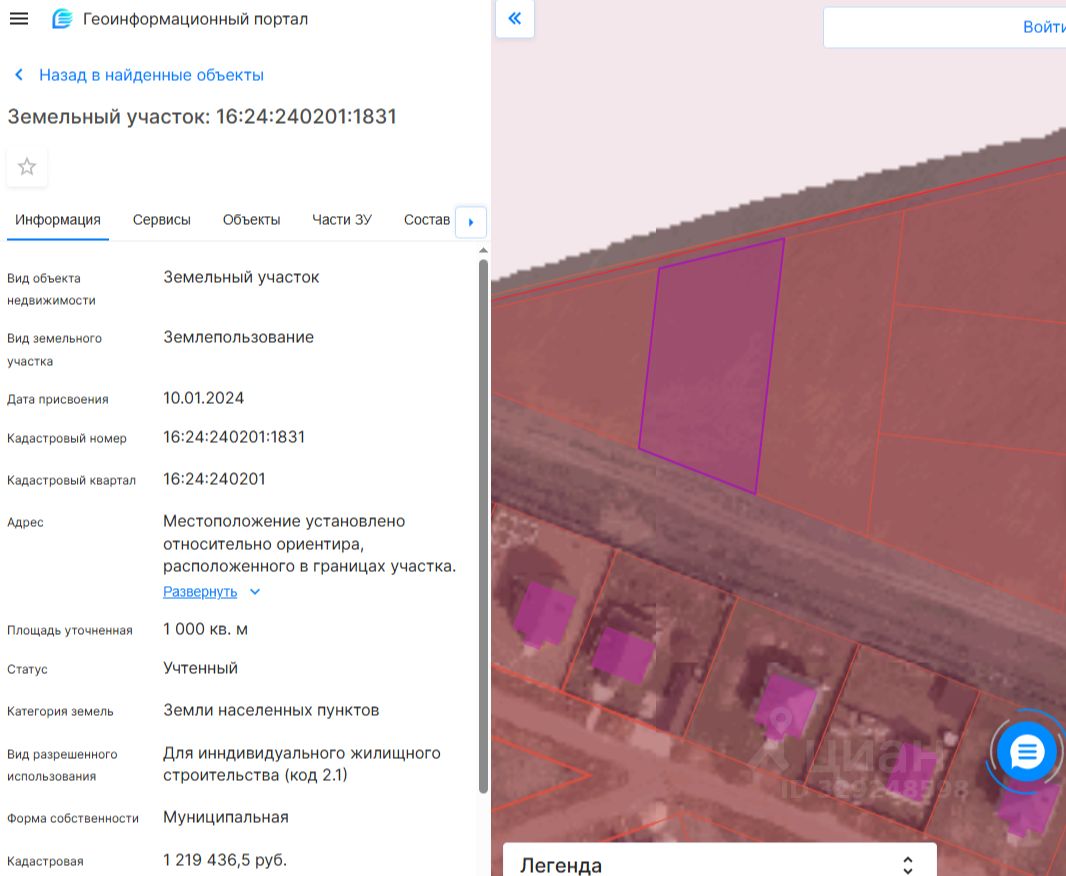The height and width of the screenshot is (876, 1066).
Task: Expand the address with Развернуть link
Action: click(x=200, y=592)
